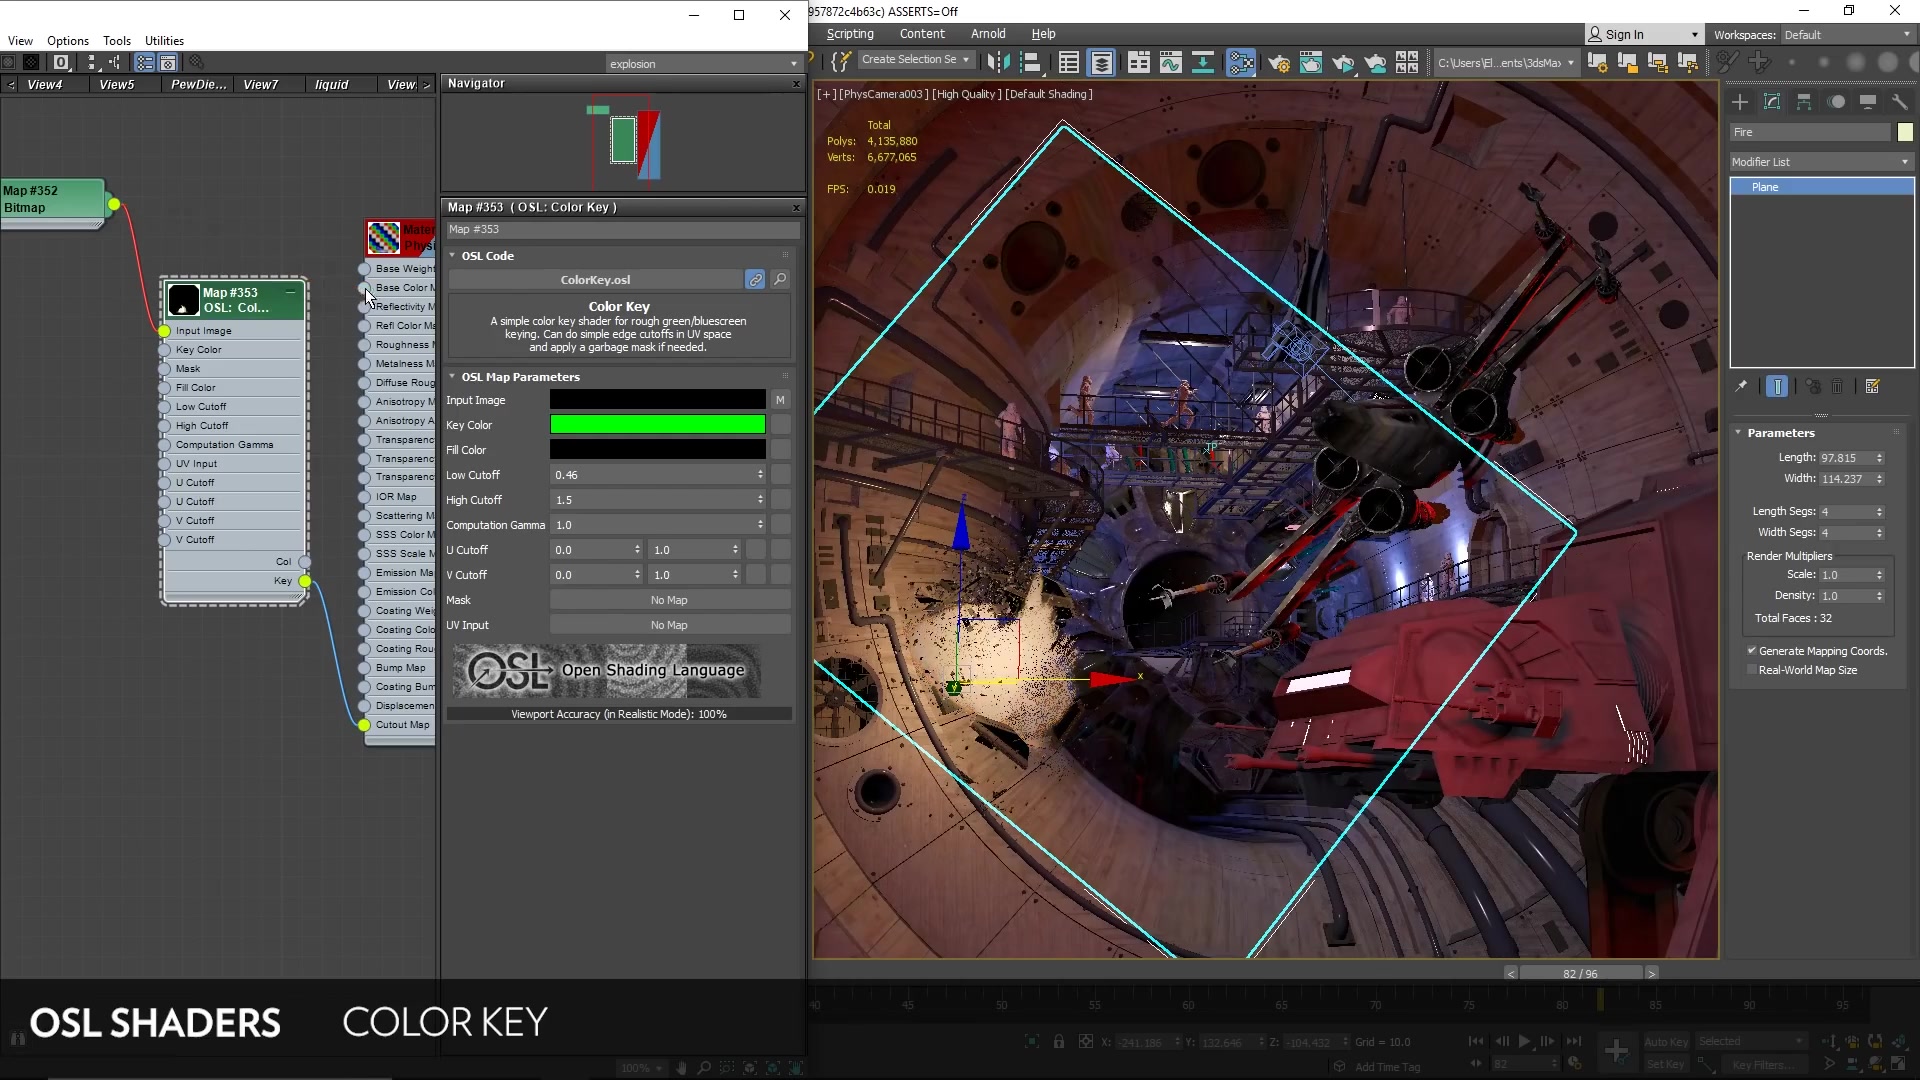1920x1080 pixels.
Task: Click the pin stack icon
Action: click(1741, 387)
